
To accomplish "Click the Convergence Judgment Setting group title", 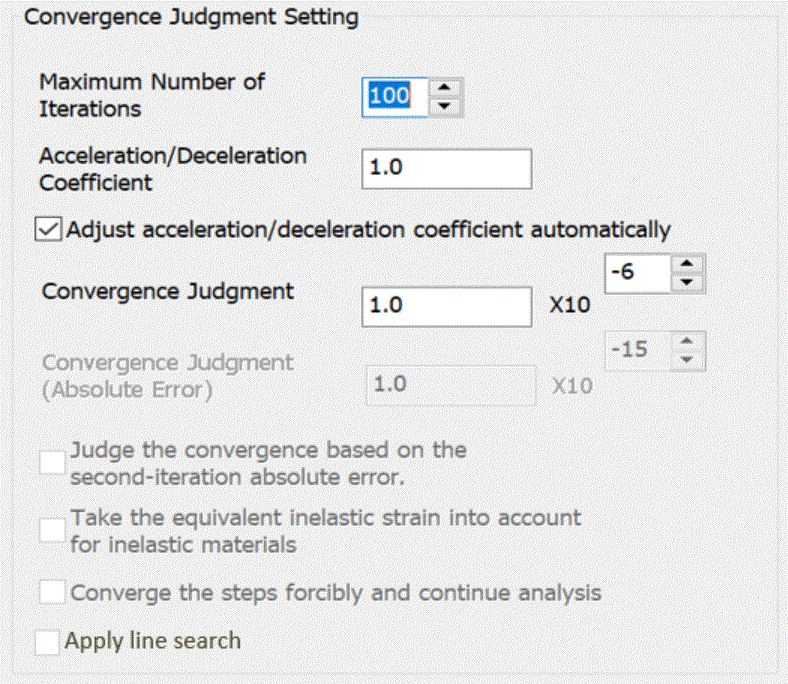I will click(x=190, y=17).
